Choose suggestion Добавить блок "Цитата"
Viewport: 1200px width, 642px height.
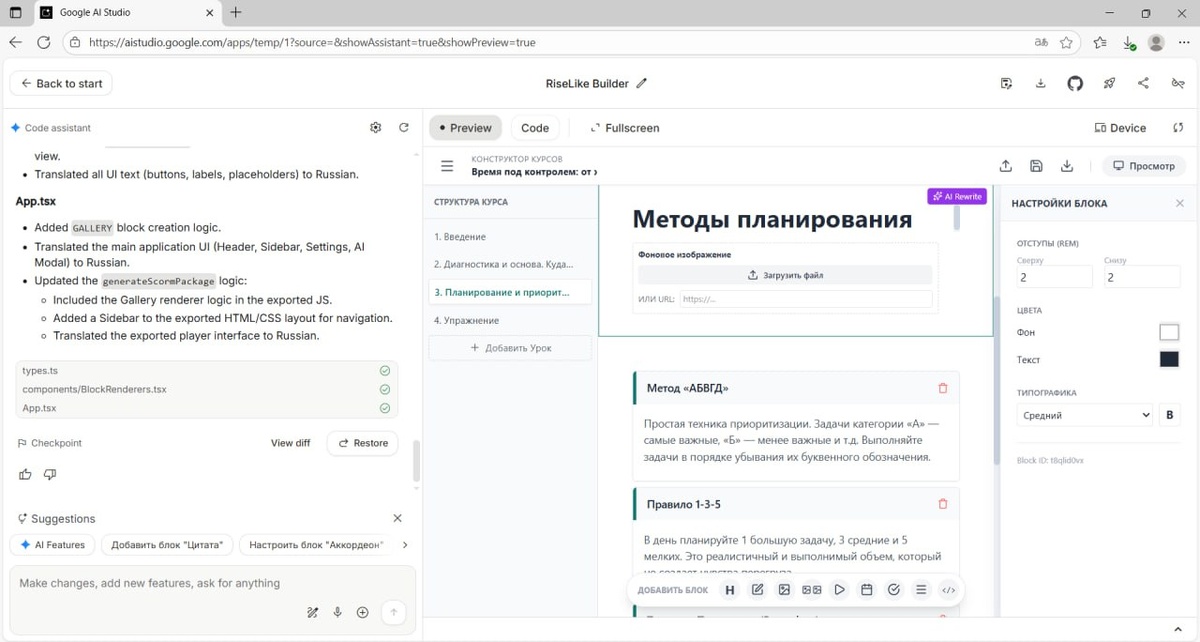pos(168,545)
